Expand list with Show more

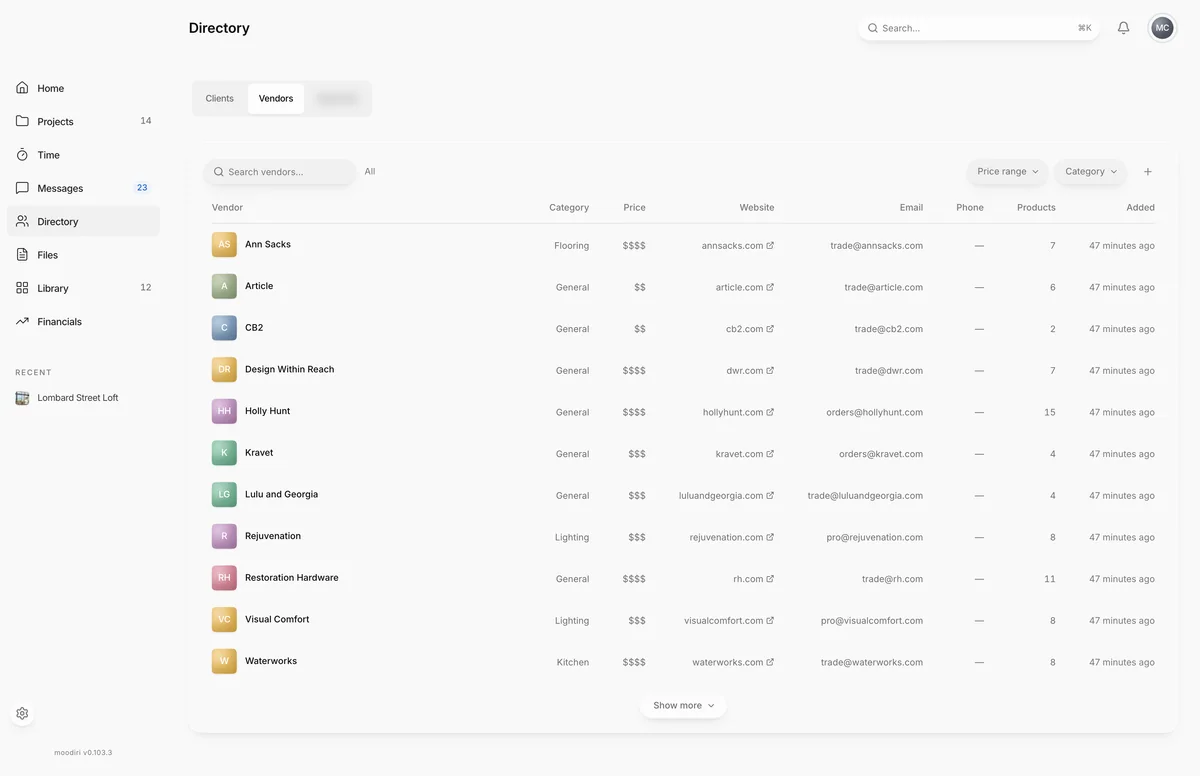tap(683, 705)
